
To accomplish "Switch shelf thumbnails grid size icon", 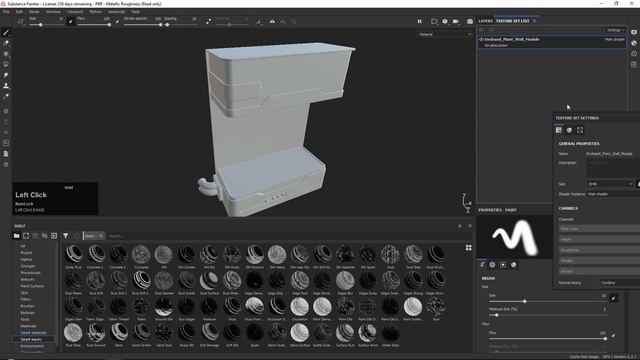I will pos(469,248).
